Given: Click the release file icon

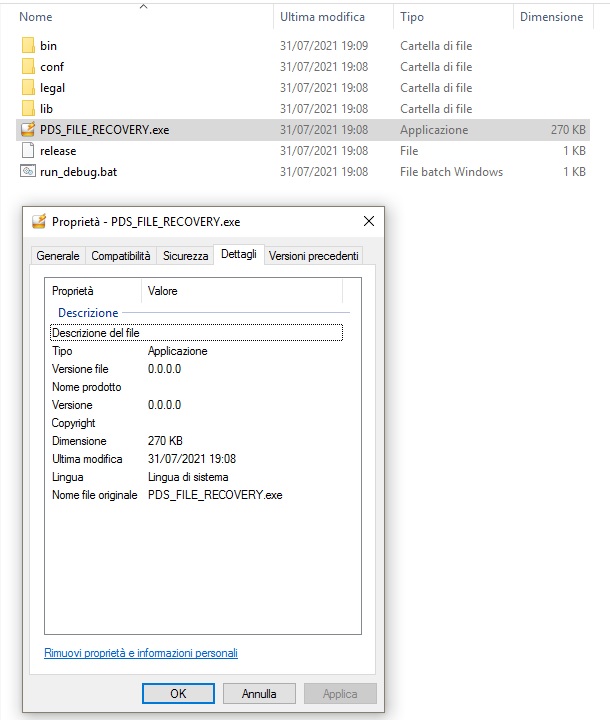Looking at the screenshot, I should 28,151.
